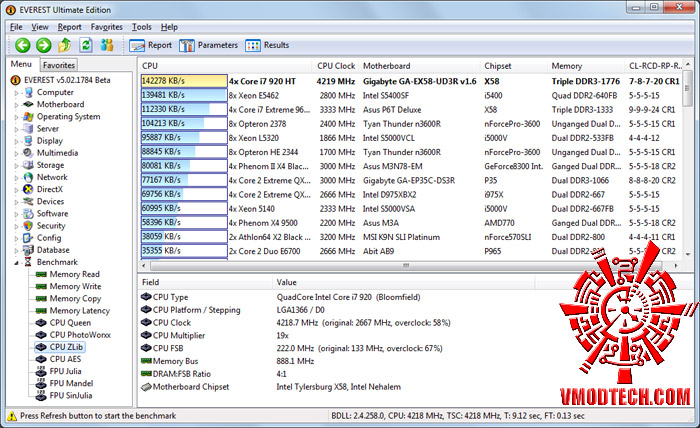Click the Devices tree icon
Image resolution: width=700 pixels, height=428 pixels.
pyautogui.click(x=28, y=201)
